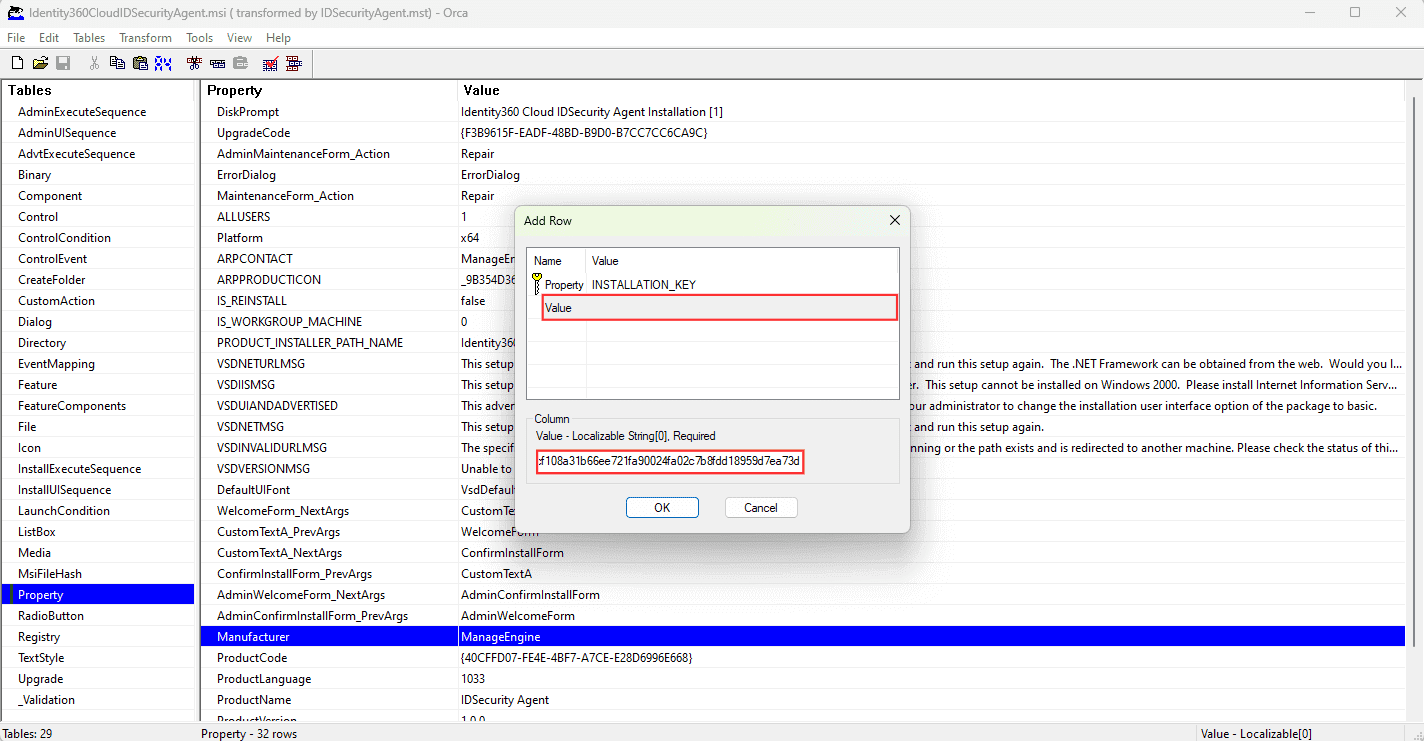The width and height of the screenshot is (1424, 741).
Task: Select the File table
Action: click(x=27, y=427)
